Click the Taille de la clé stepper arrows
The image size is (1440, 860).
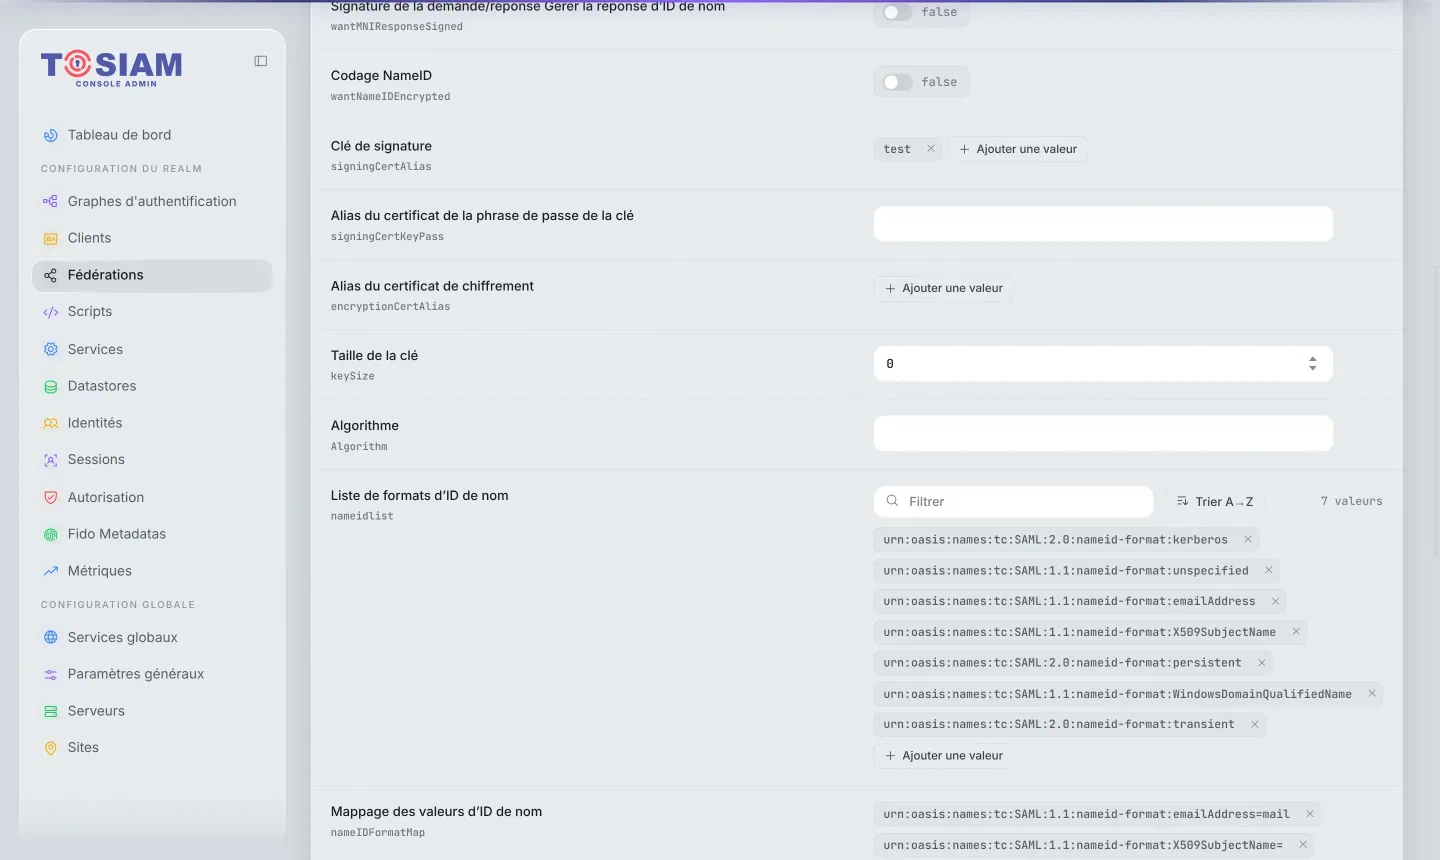[1313, 364]
